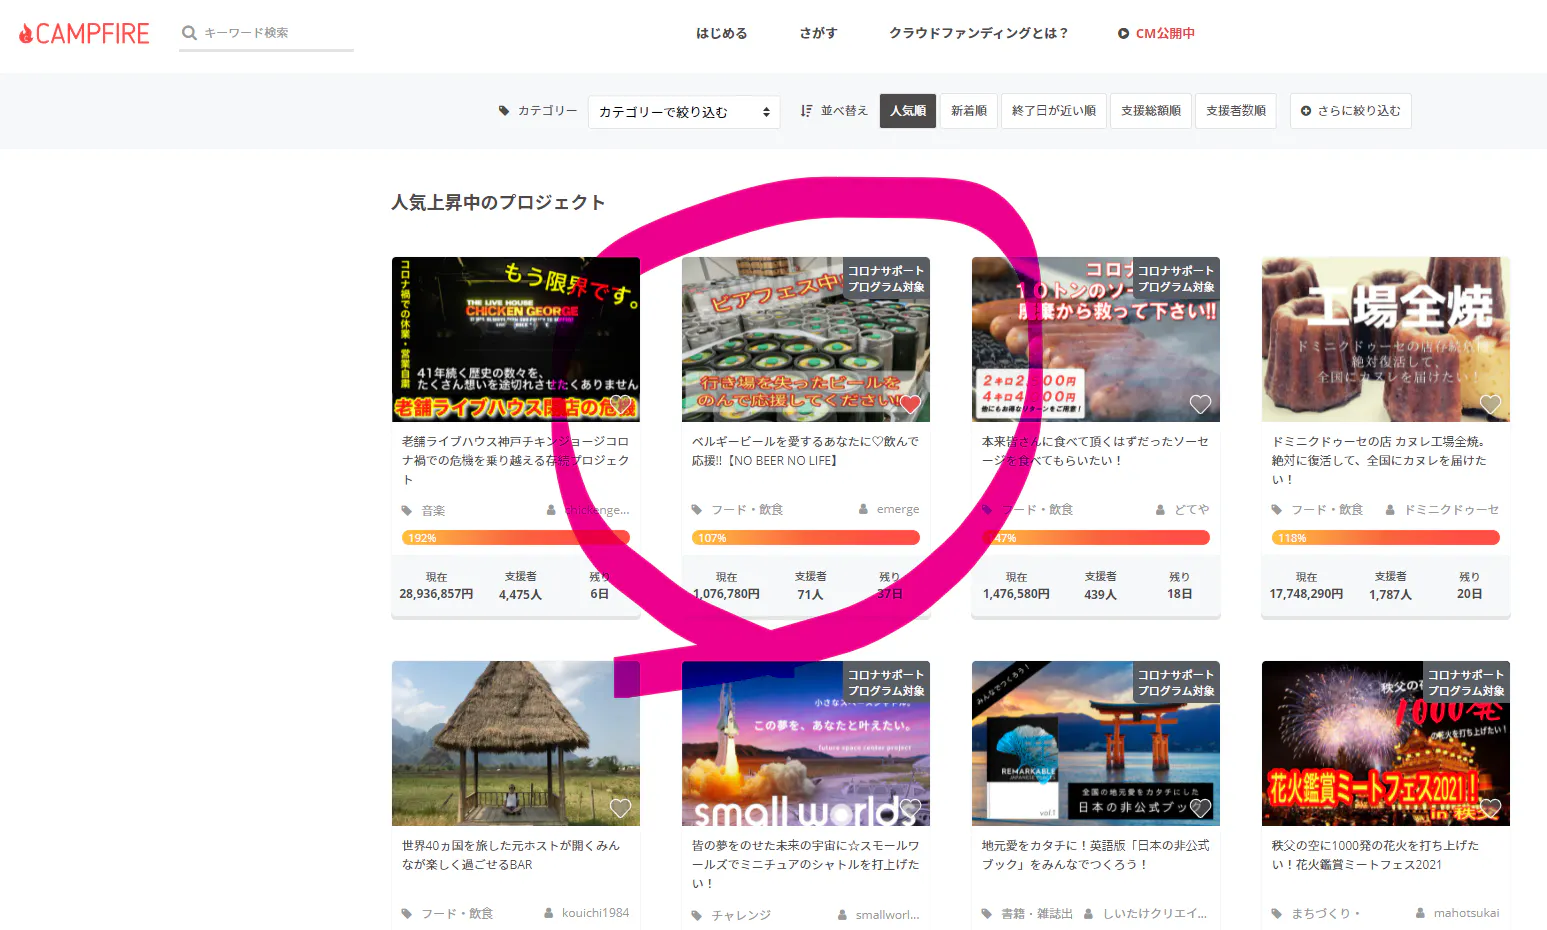Click heart on Chicken George live house card
The width and height of the screenshot is (1547, 930).
coord(620,404)
